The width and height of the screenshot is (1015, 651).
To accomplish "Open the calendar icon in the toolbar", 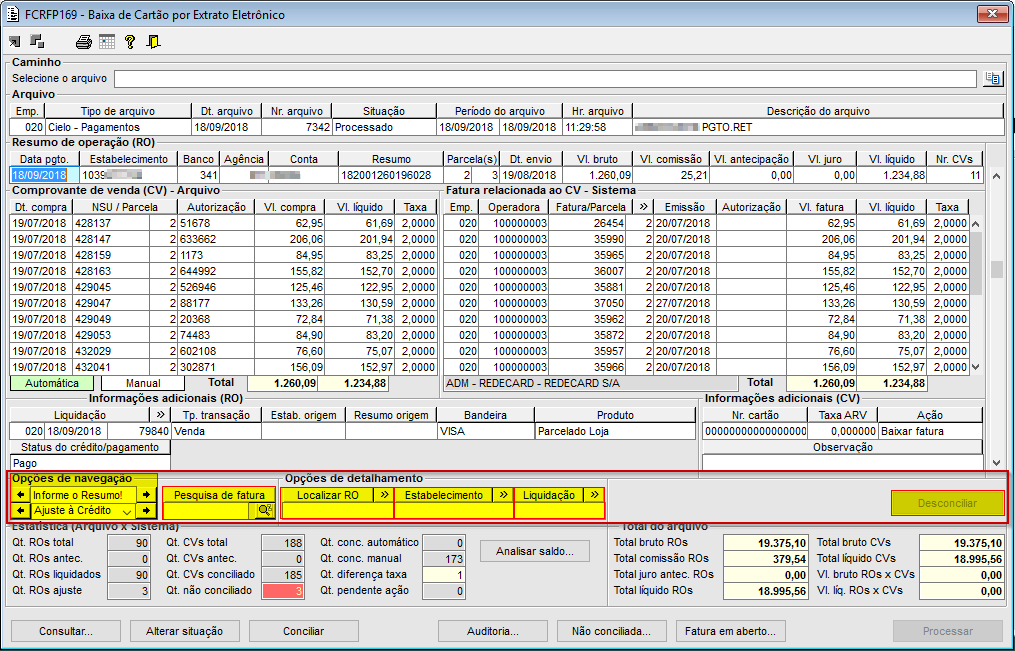I will point(107,42).
